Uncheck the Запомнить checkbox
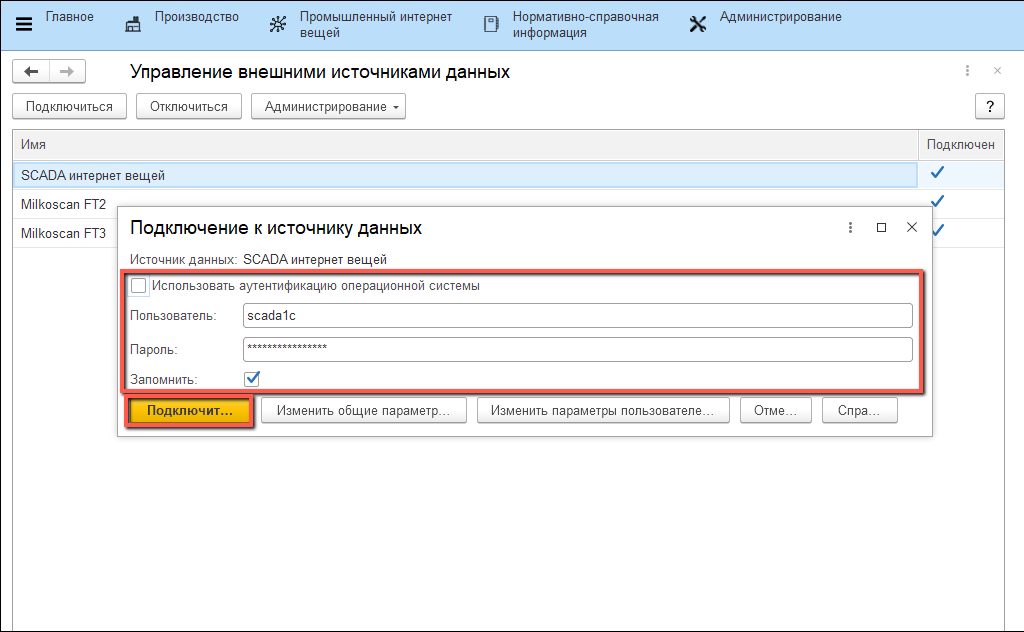 (252, 379)
